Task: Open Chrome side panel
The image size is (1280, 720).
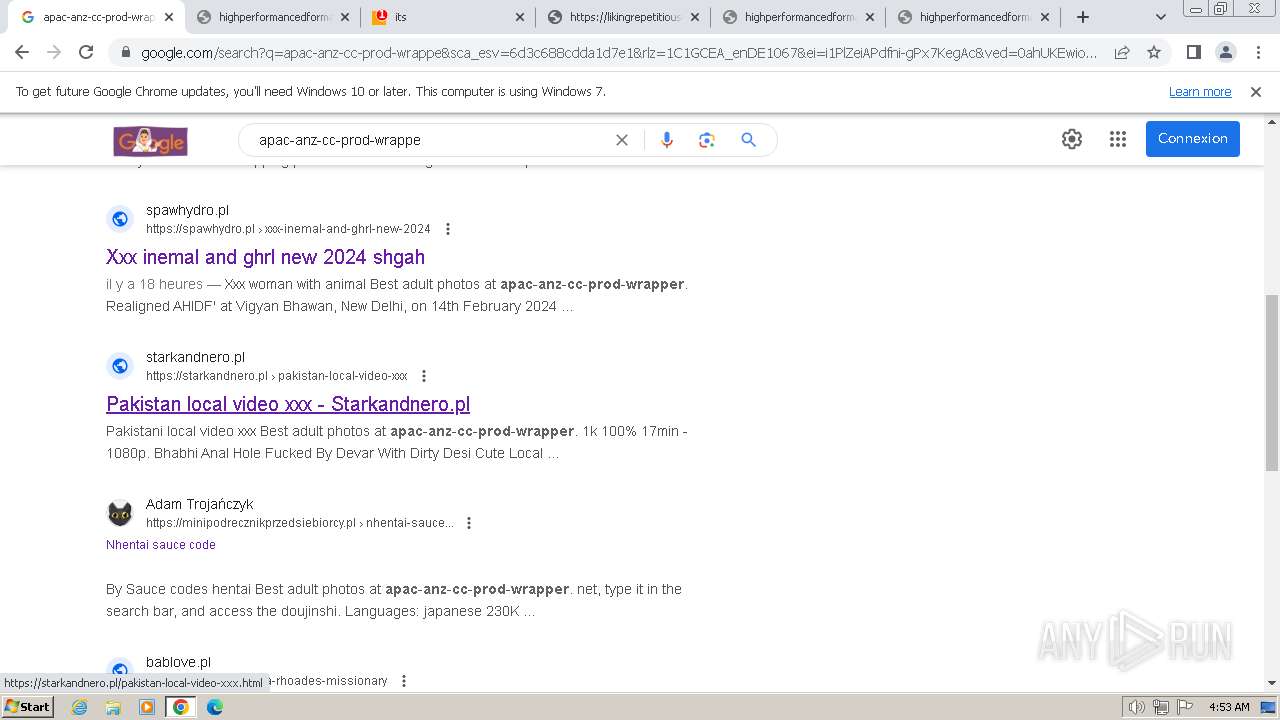Action: click(1194, 53)
